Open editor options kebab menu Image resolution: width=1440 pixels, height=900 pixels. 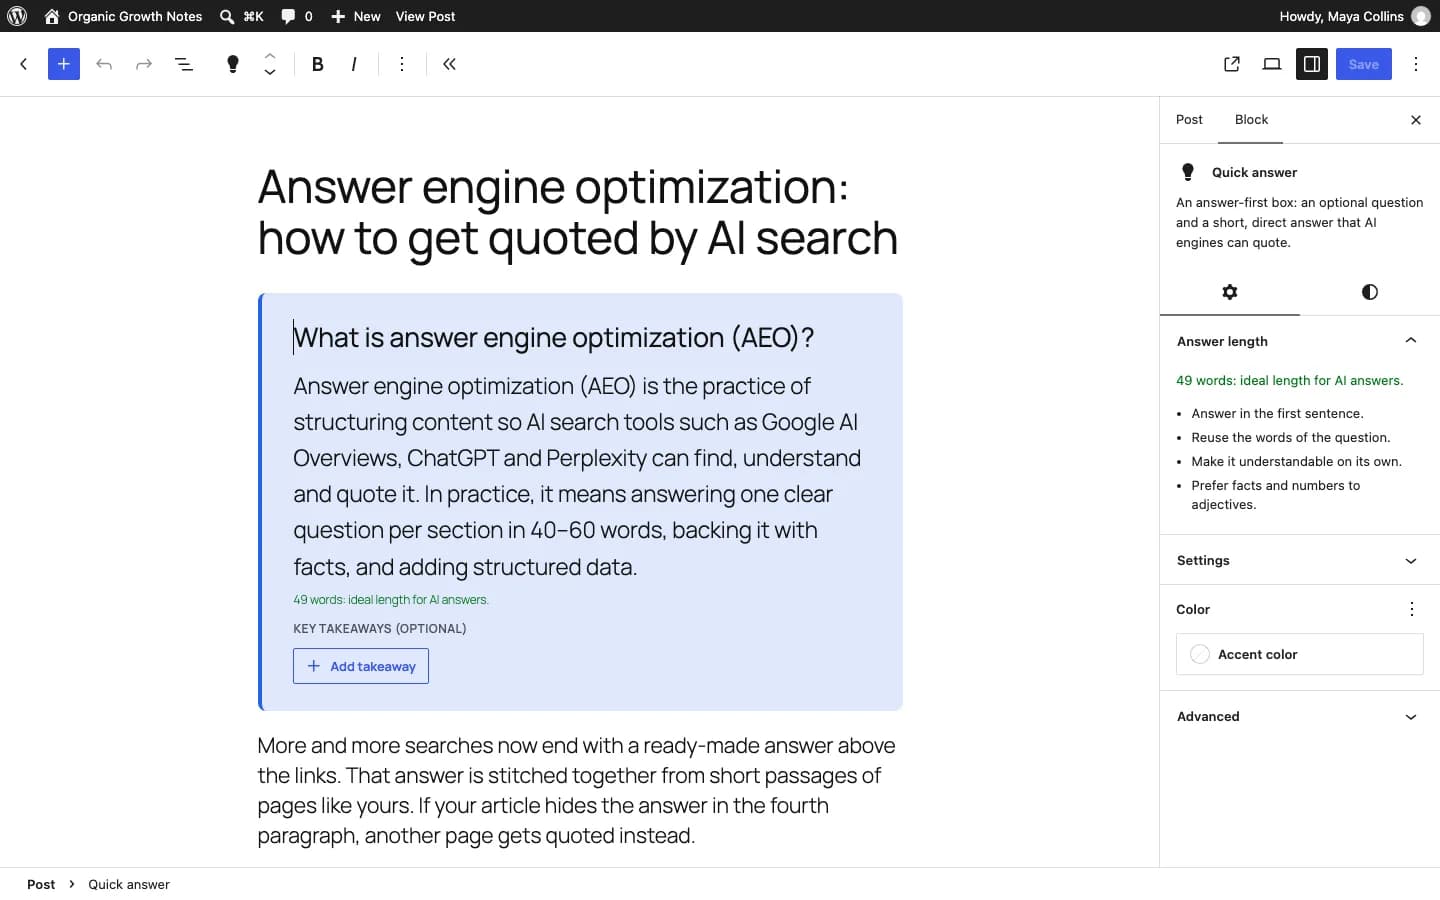tap(1416, 64)
